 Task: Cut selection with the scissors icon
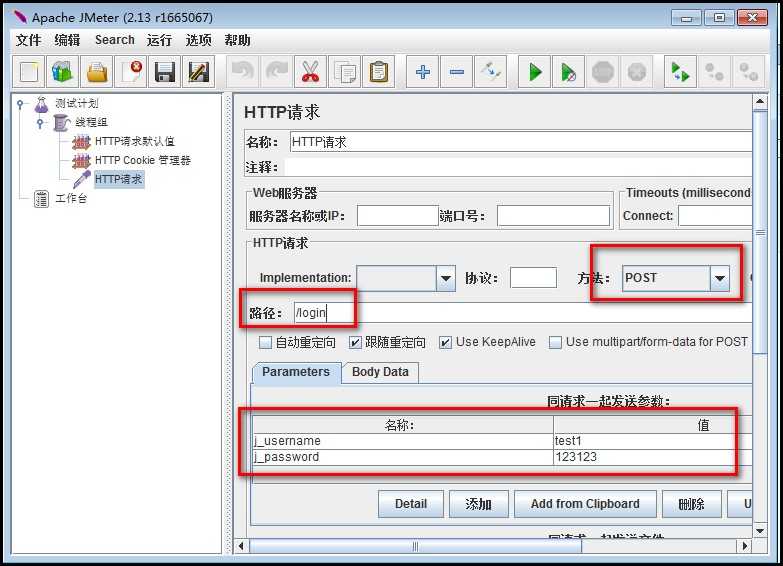pos(311,72)
